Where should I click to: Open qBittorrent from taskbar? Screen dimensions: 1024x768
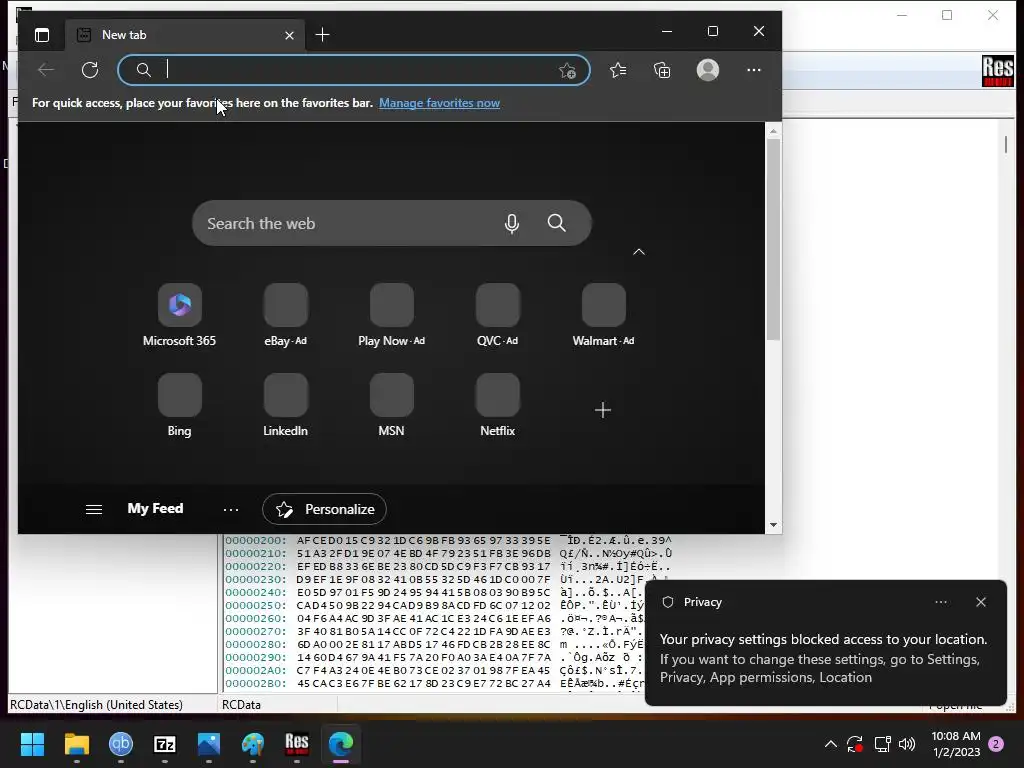121,743
